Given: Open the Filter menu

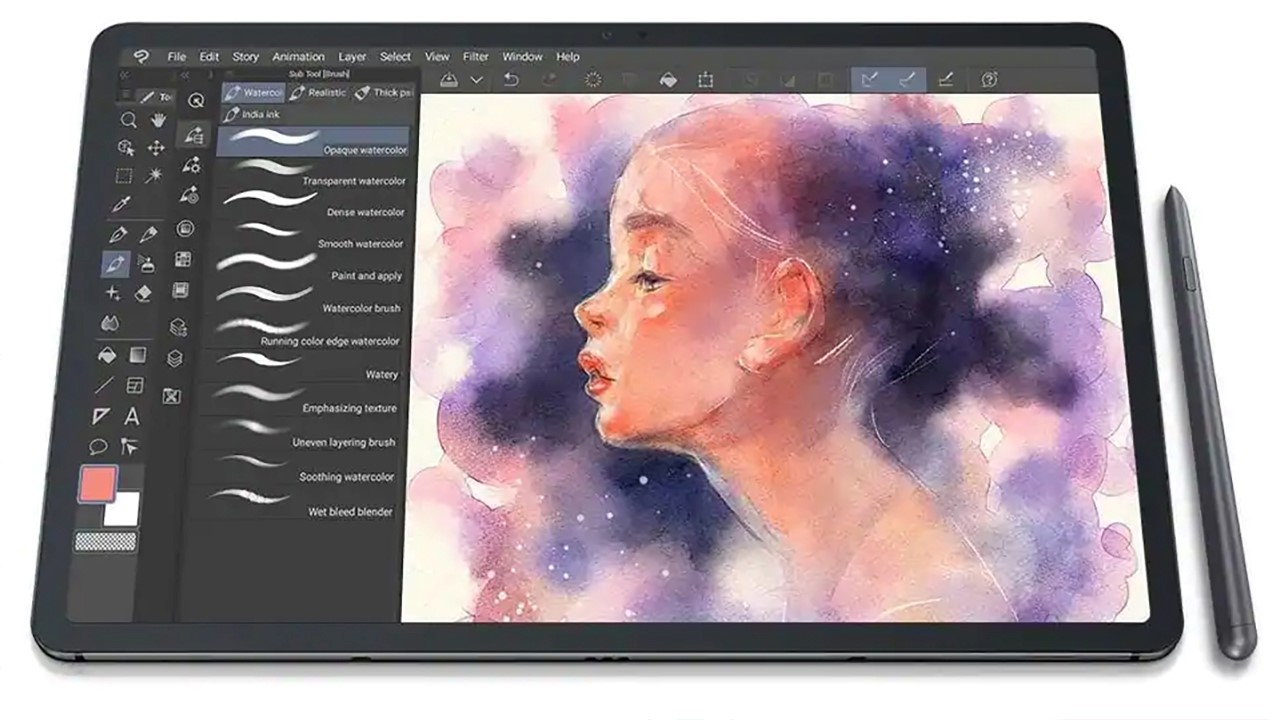Looking at the screenshot, I should pyautogui.click(x=476, y=57).
